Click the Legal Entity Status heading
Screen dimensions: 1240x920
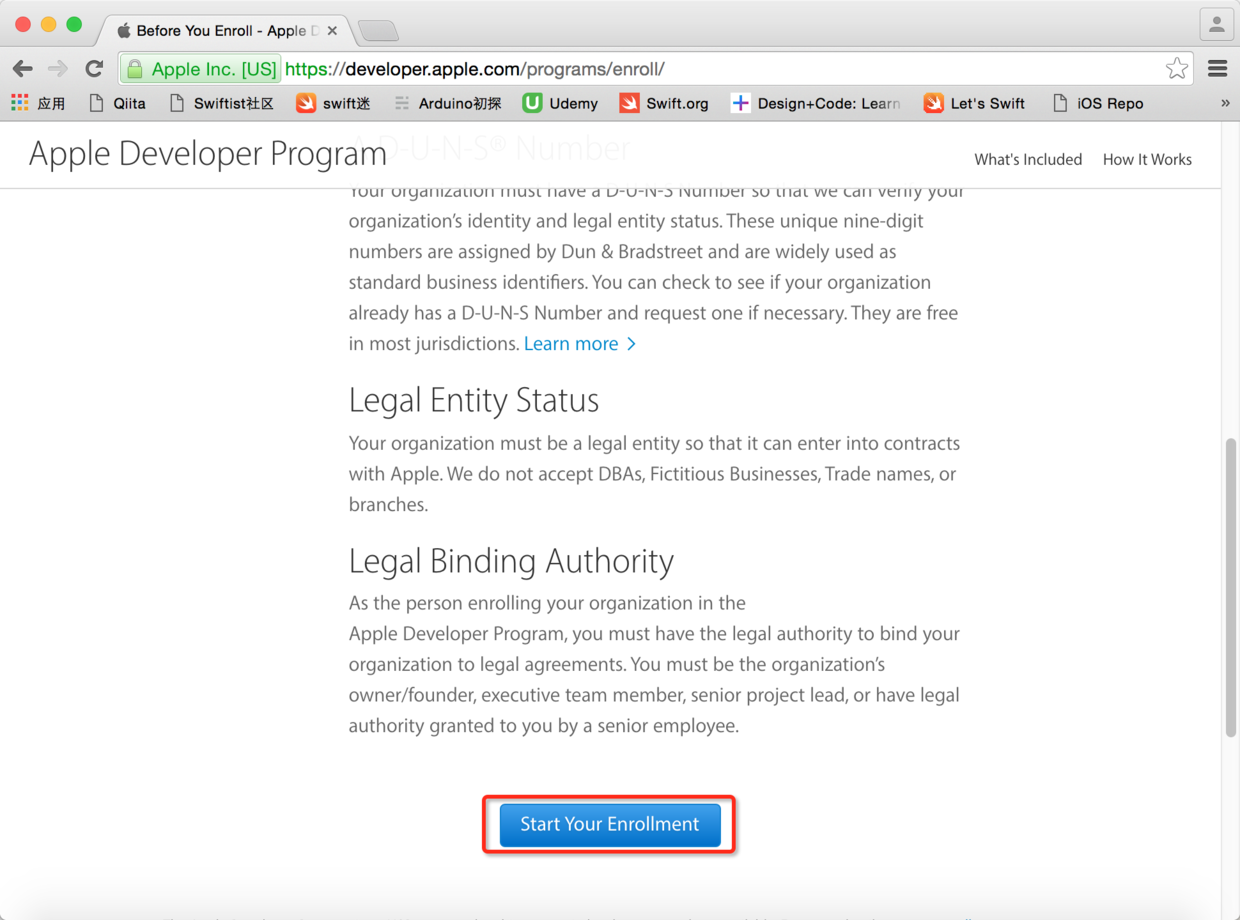[474, 400]
